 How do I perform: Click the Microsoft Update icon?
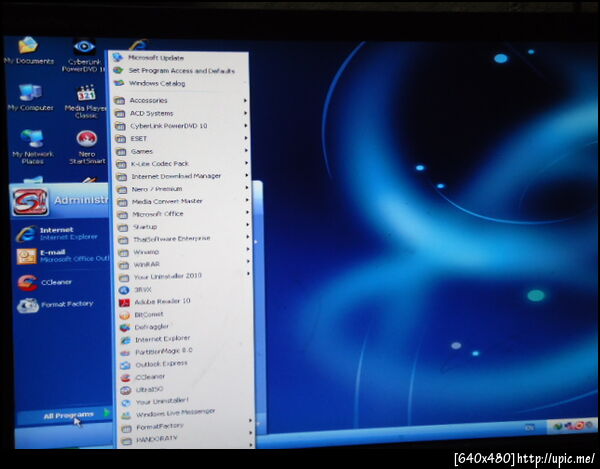pyautogui.click(x=118, y=57)
